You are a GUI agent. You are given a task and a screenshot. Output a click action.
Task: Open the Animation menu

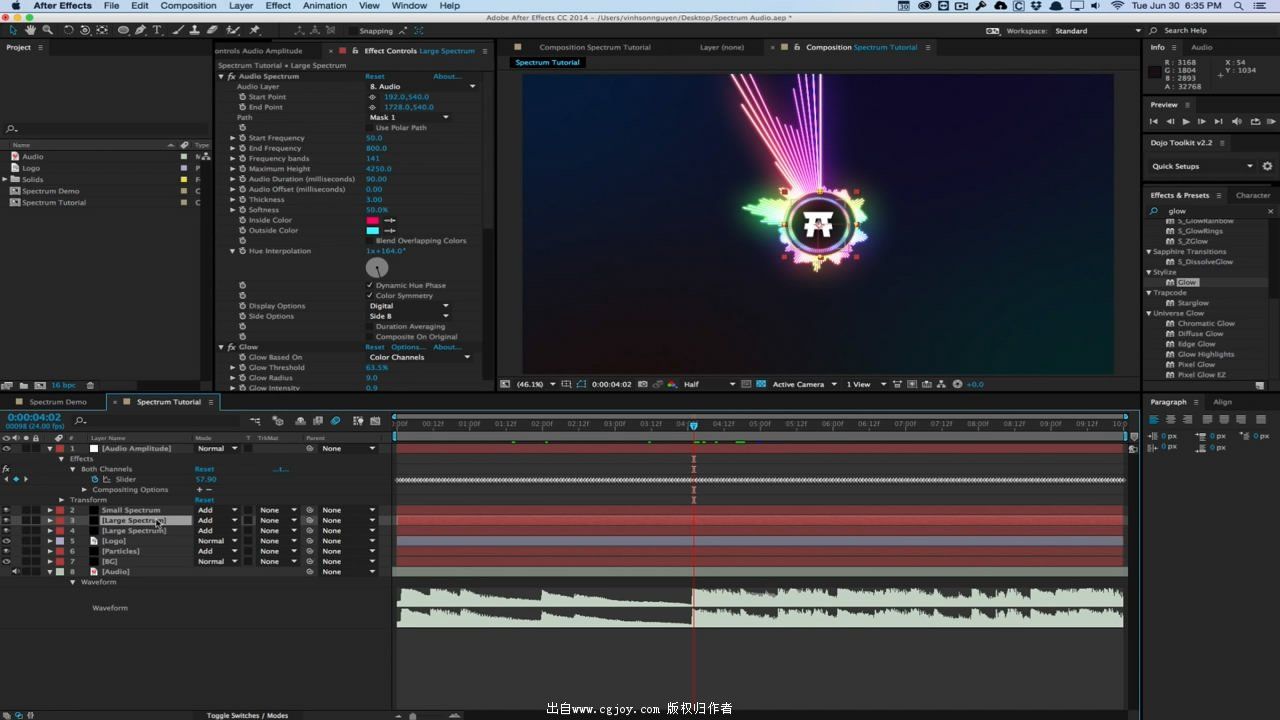(325, 6)
